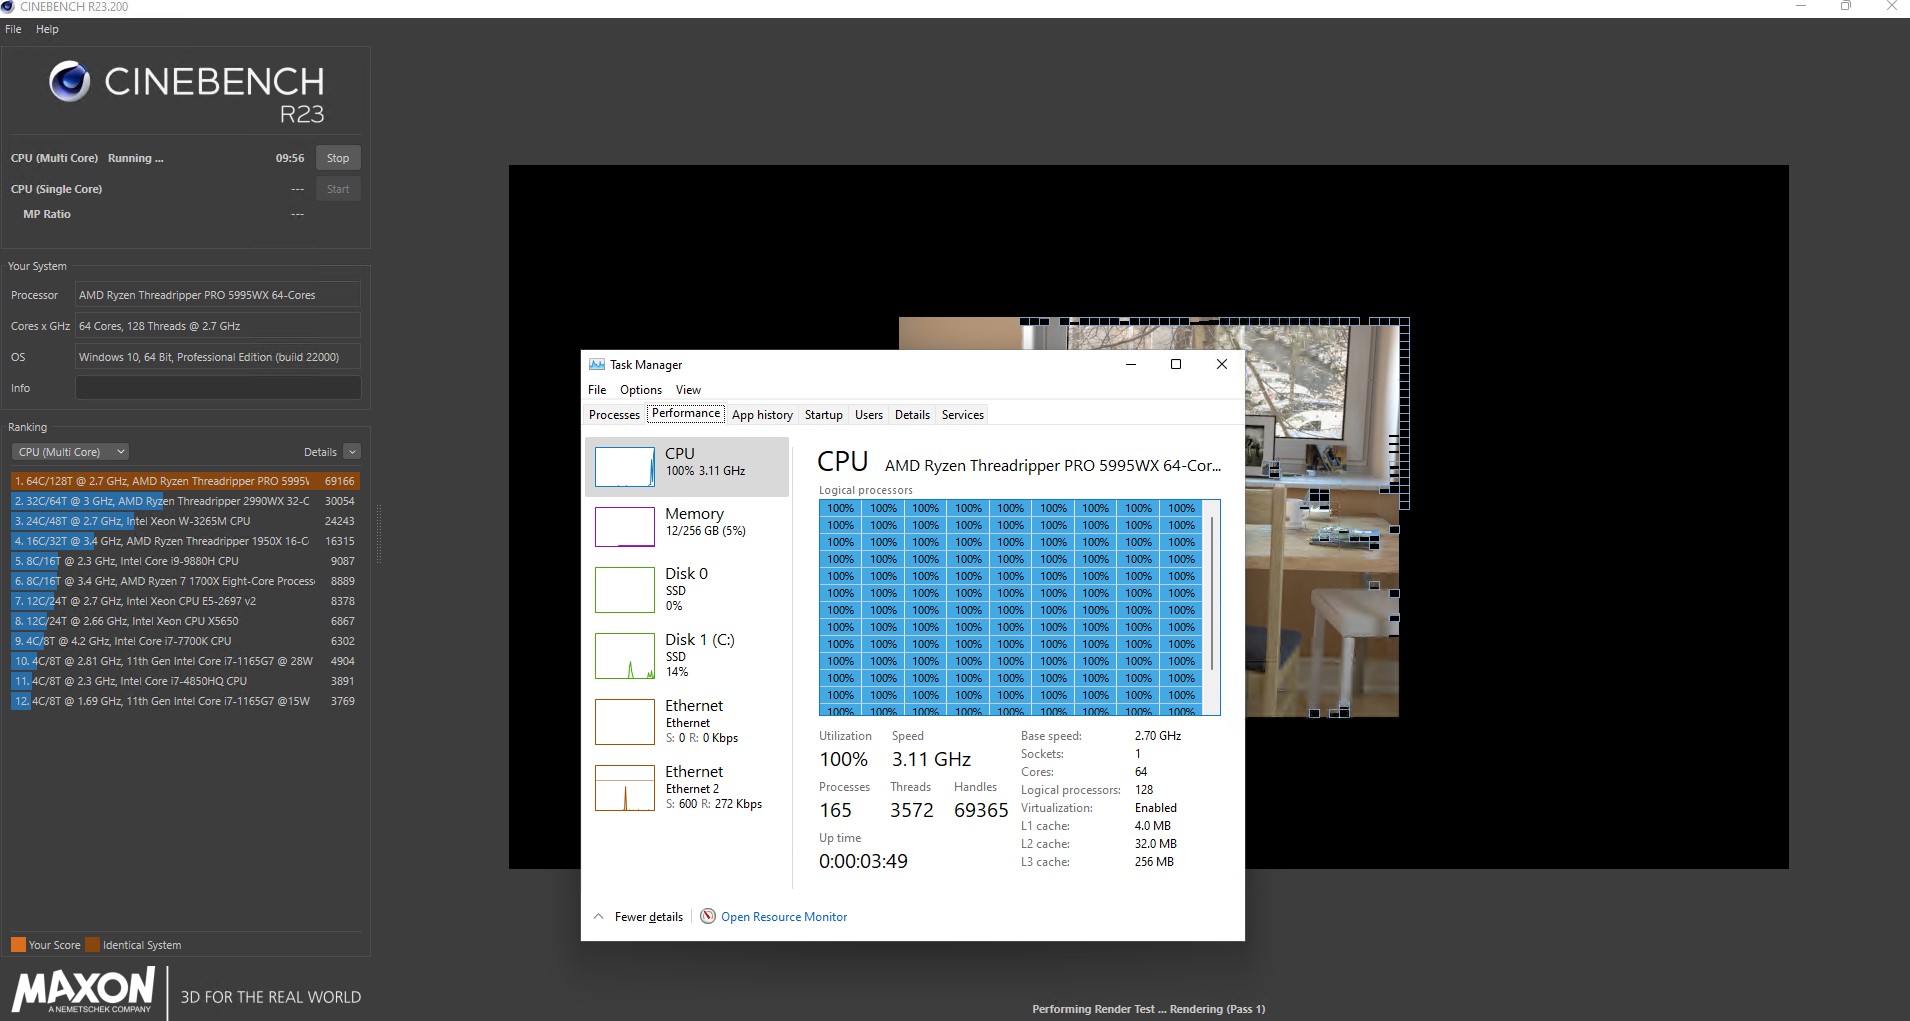This screenshot has height=1021, width=1910.
Task: Switch to the Details tab
Action: point(912,415)
